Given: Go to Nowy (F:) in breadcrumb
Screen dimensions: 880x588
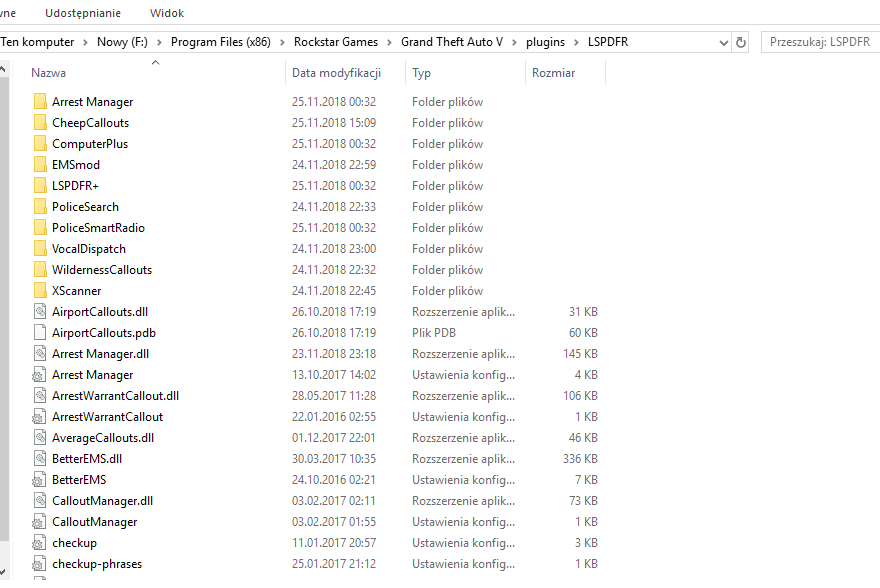Looking at the screenshot, I should coord(122,42).
